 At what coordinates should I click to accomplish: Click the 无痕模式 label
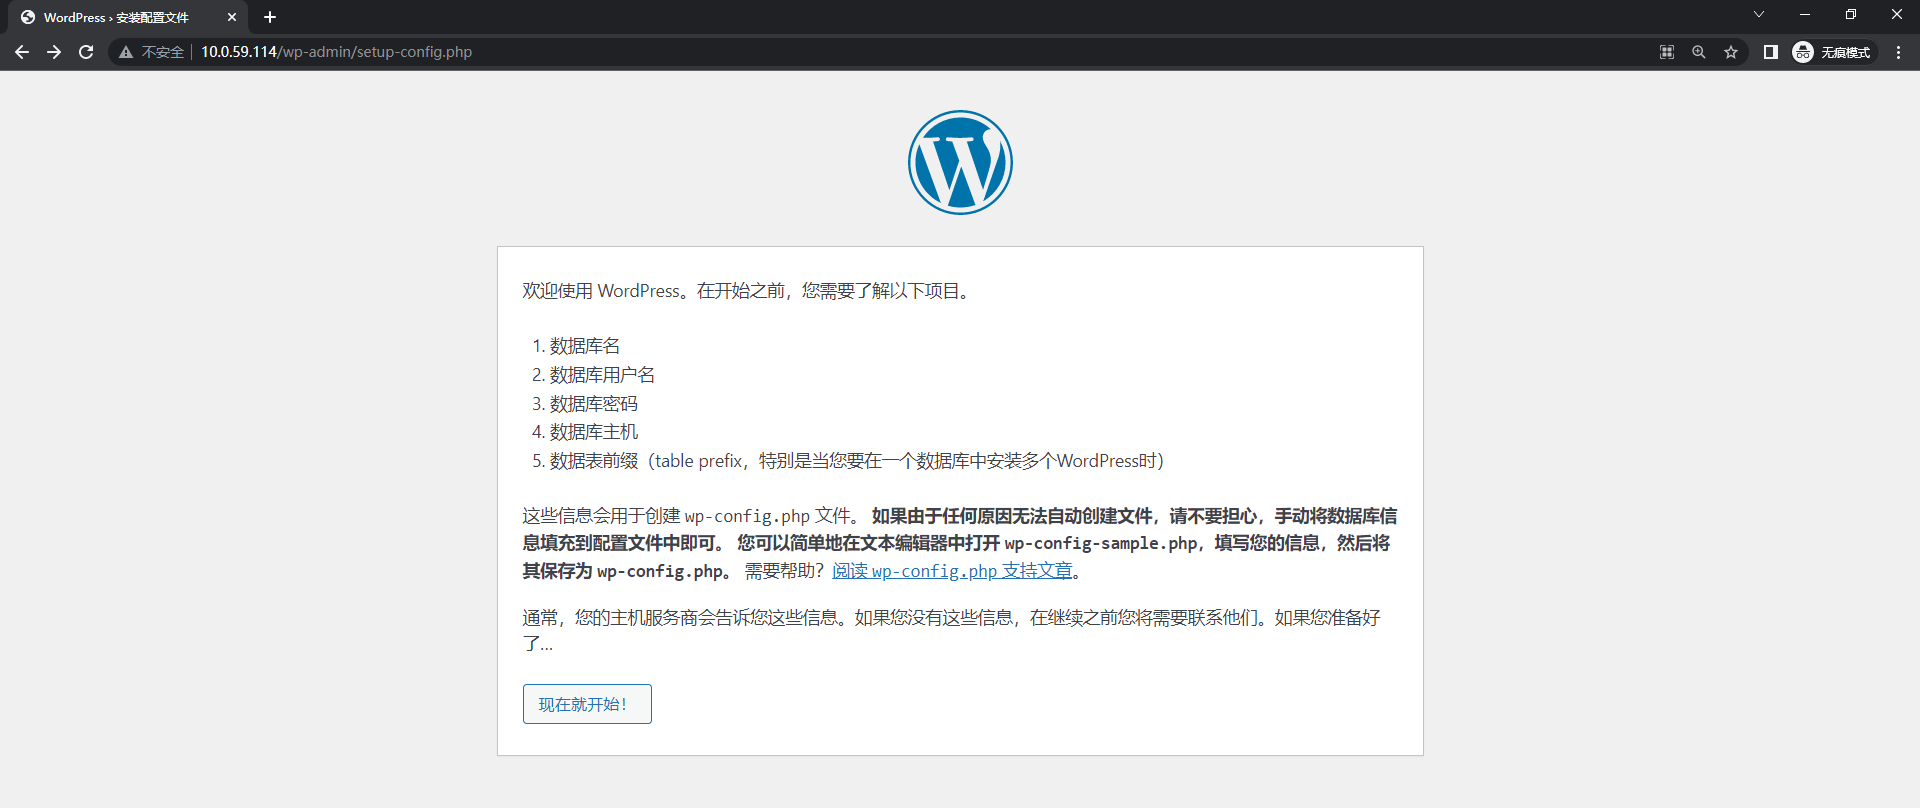[1845, 52]
